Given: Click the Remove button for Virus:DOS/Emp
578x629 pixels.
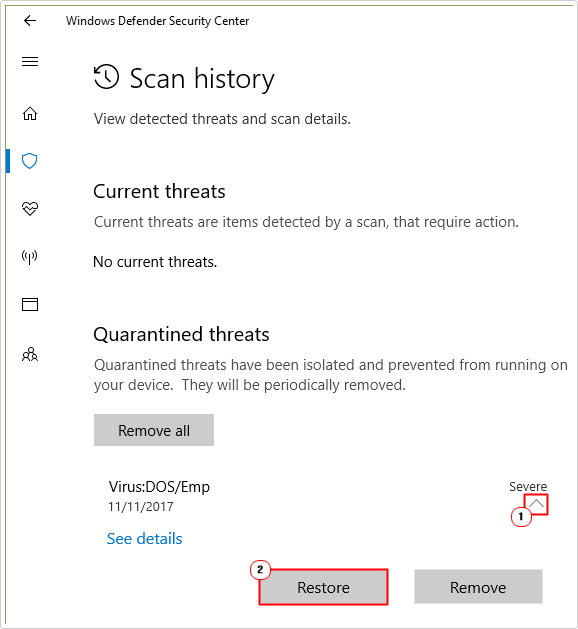Looking at the screenshot, I should pos(478,587).
